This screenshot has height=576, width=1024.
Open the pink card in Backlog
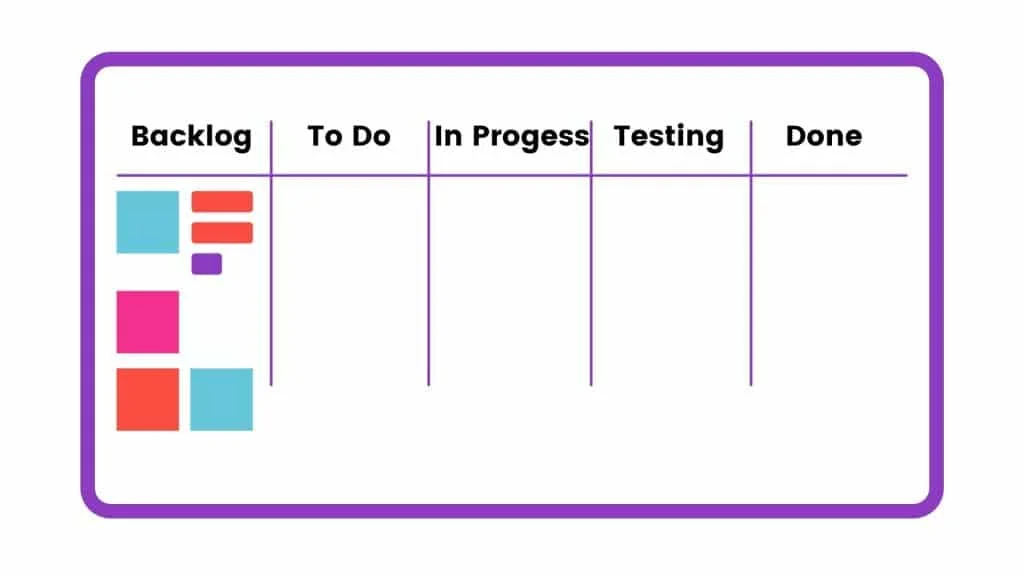click(148, 322)
